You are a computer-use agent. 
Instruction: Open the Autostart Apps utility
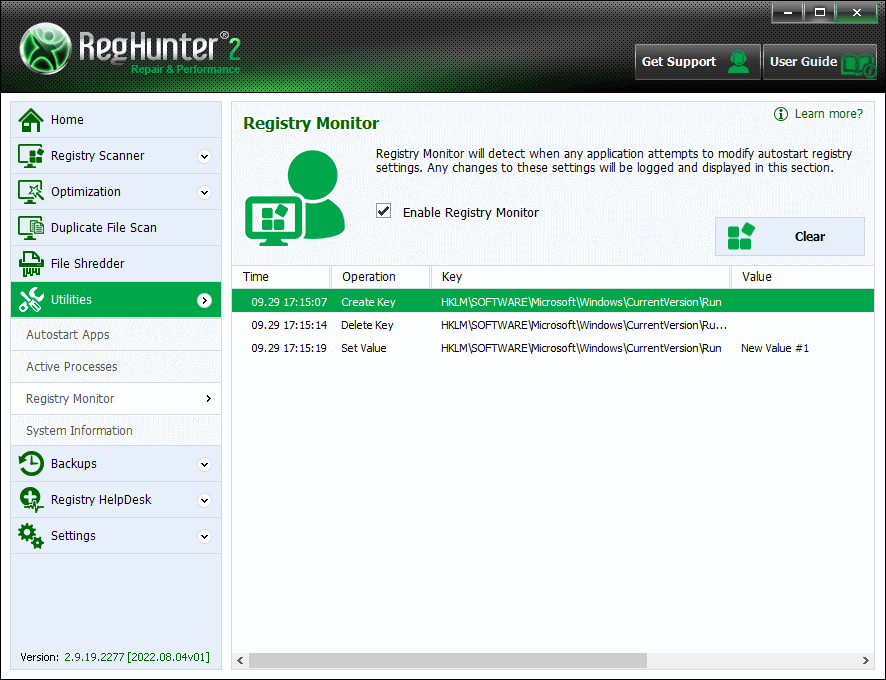click(x=68, y=335)
